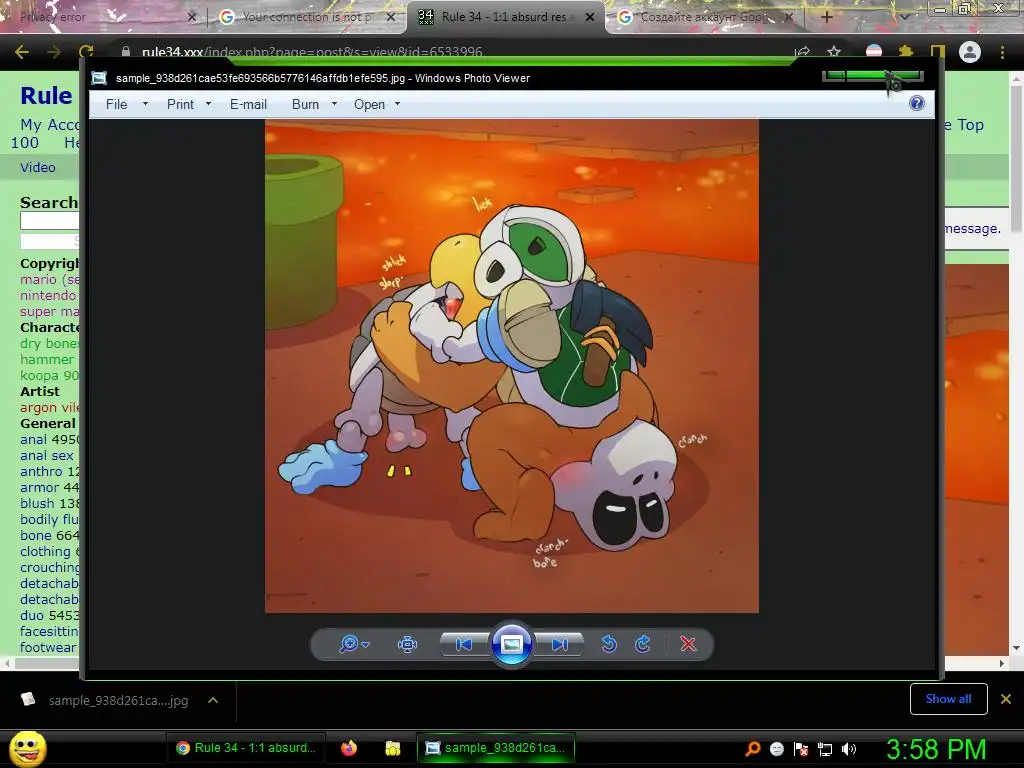Open the zoom magnifier in Photo Viewer
The width and height of the screenshot is (1024, 768).
[x=349, y=644]
